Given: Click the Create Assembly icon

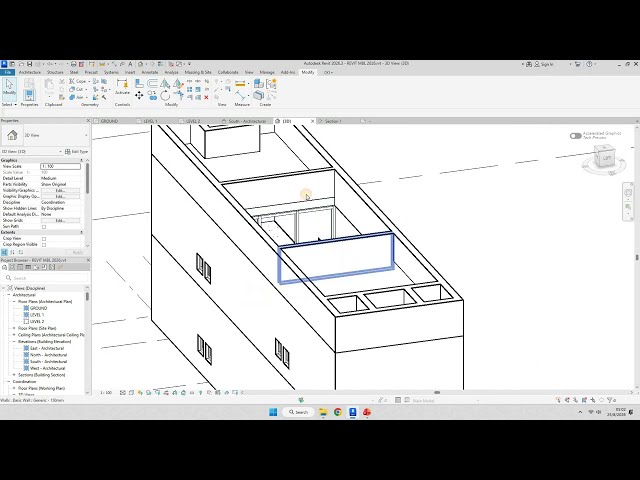Looking at the screenshot, I should click(258, 84).
